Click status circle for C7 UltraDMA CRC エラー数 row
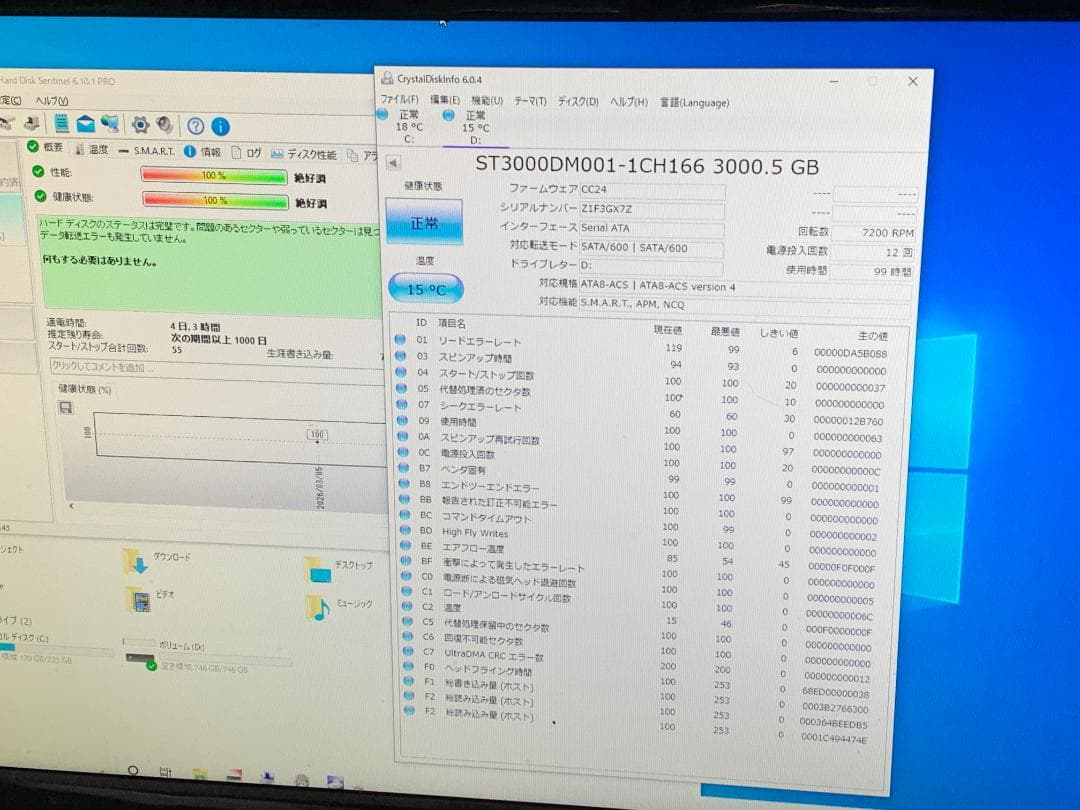1080x810 pixels. point(408,651)
